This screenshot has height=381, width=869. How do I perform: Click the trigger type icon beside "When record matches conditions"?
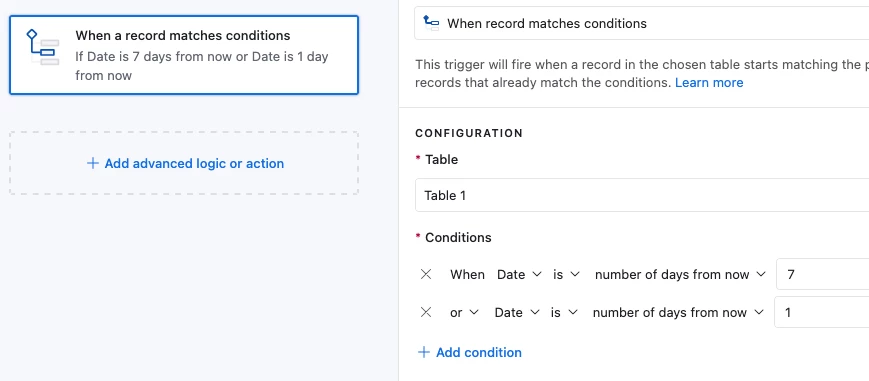(x=431, y=23)
